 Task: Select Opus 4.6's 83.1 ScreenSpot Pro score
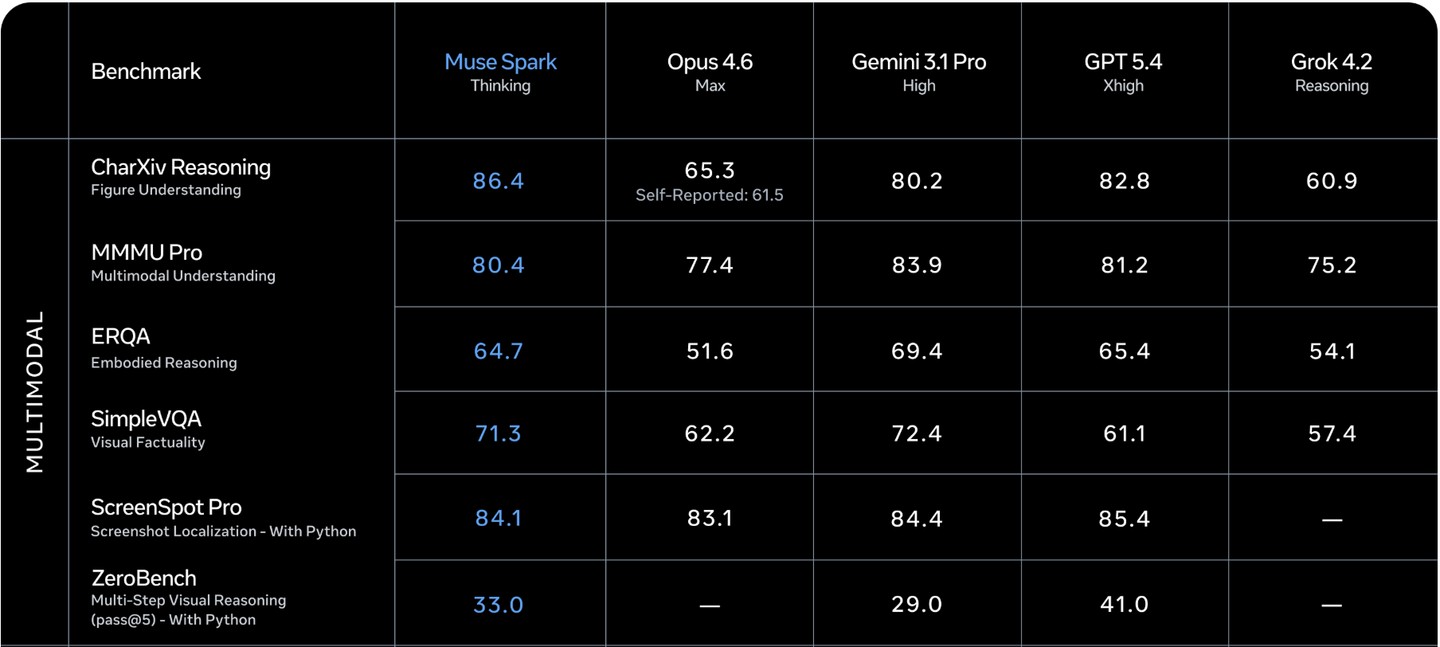point(709,518)
